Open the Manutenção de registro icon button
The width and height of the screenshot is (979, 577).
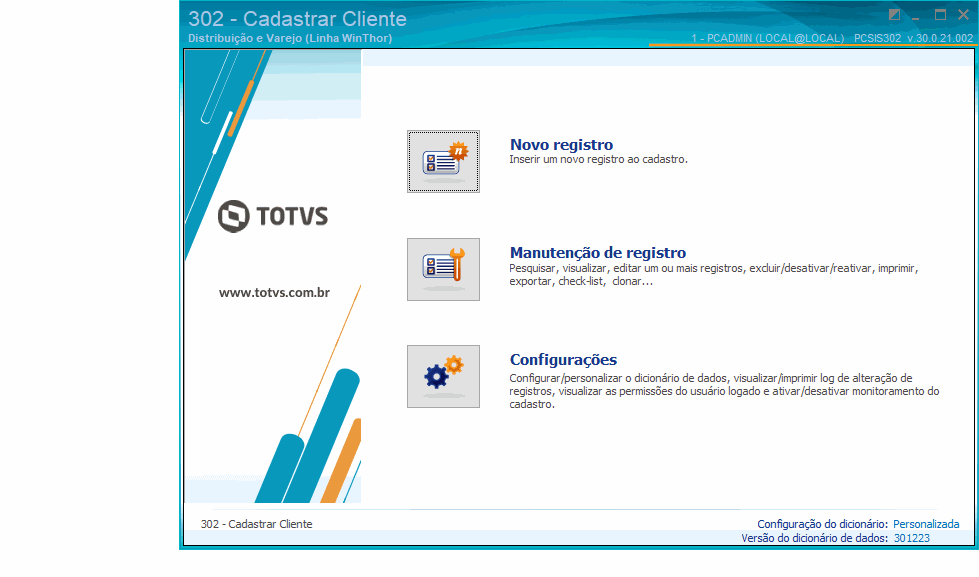[443, 269]
